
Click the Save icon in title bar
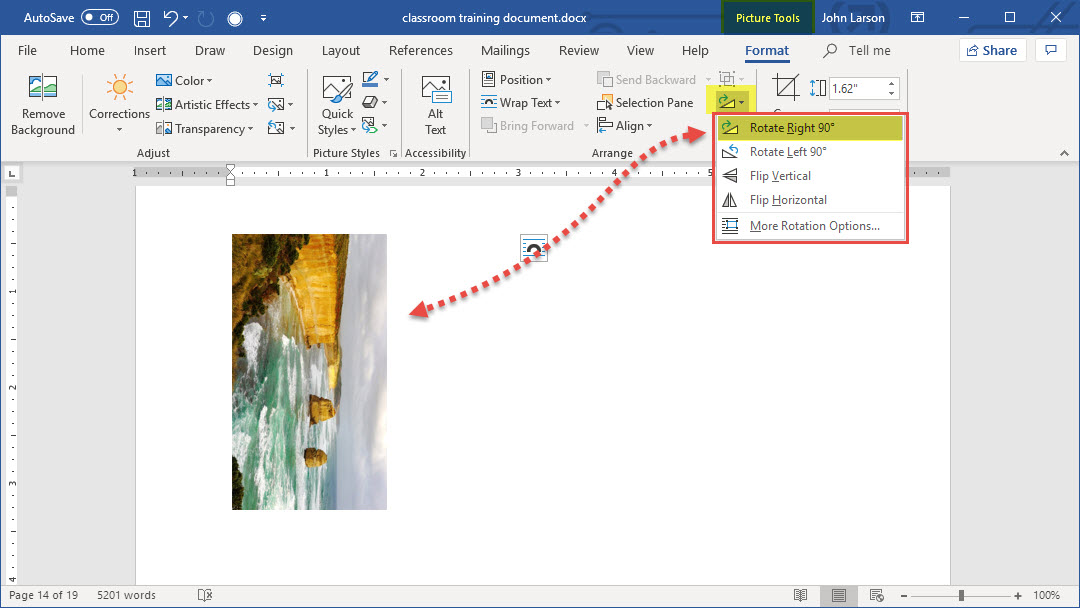142,18
